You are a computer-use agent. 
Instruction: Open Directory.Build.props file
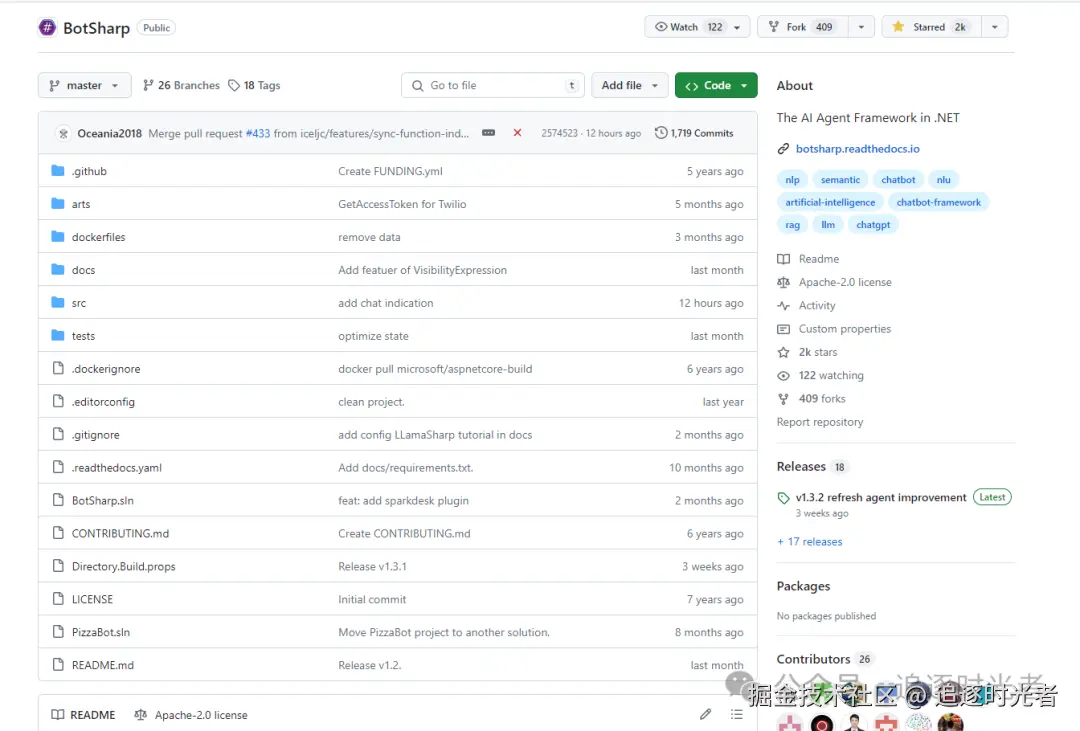coord(123,566)
